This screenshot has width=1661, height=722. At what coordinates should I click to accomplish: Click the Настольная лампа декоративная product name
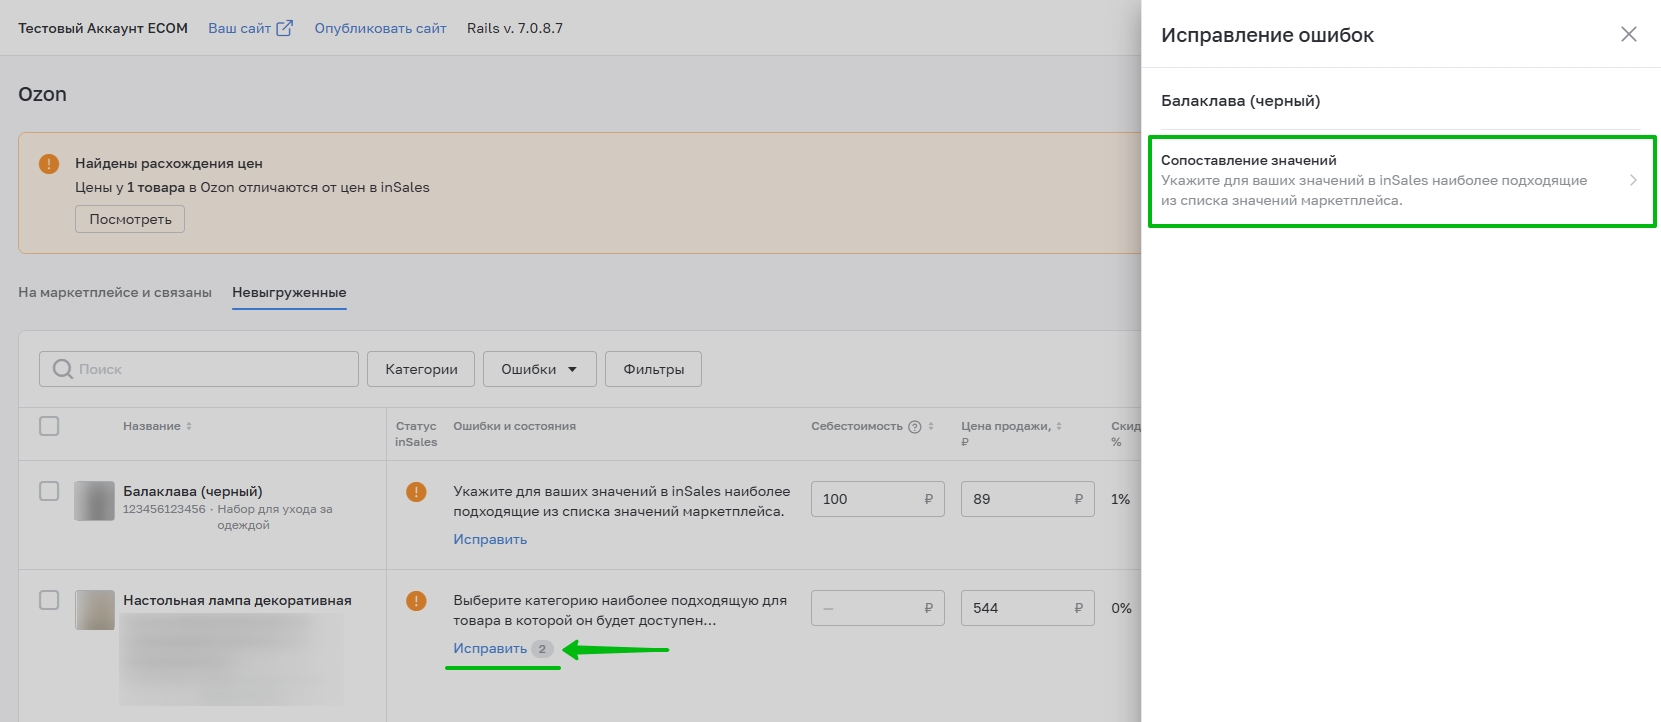click(237, 600)
